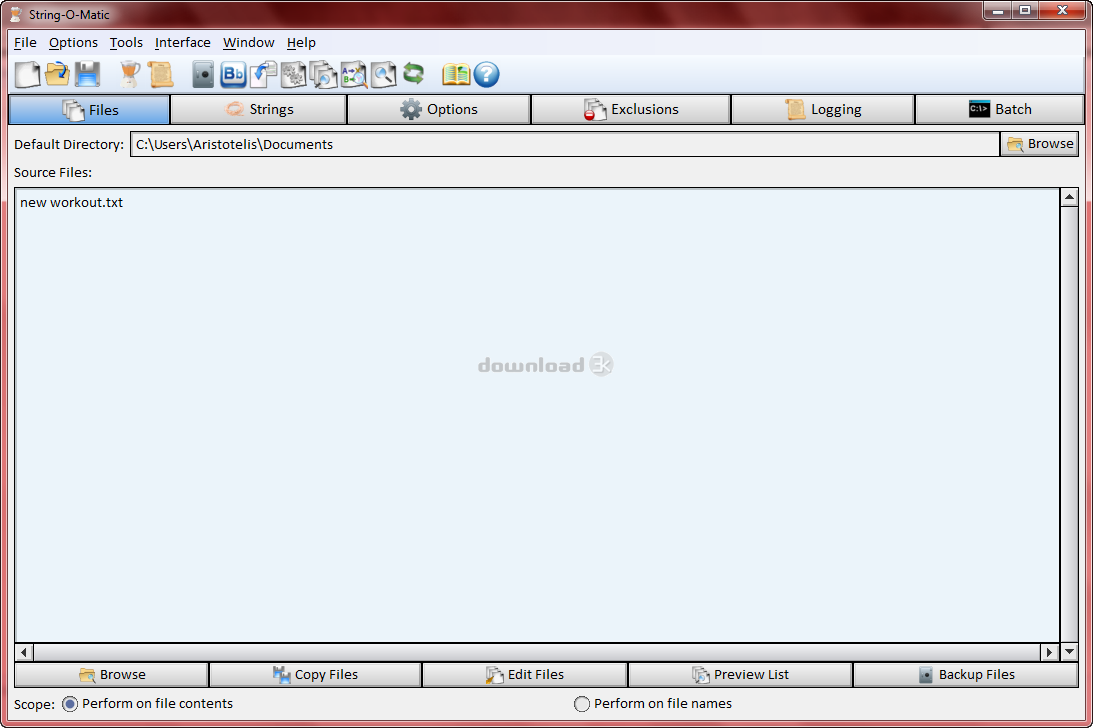
Task: Open the Interface menu
Action: tap(183, 43)
